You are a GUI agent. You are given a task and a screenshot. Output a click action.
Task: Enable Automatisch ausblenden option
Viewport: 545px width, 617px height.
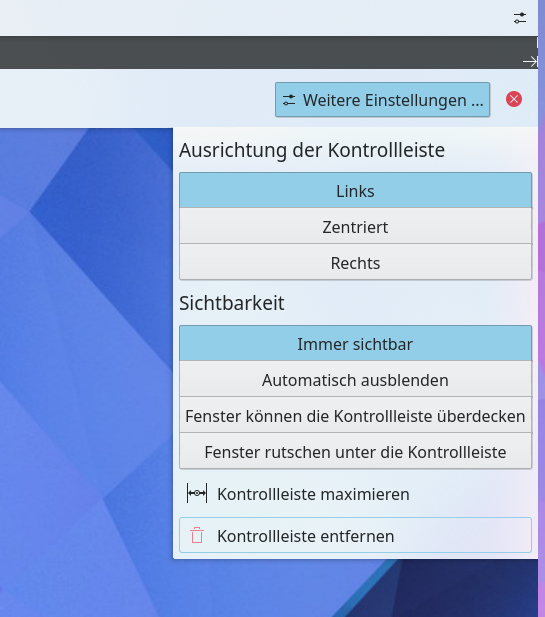click(355, 380)
